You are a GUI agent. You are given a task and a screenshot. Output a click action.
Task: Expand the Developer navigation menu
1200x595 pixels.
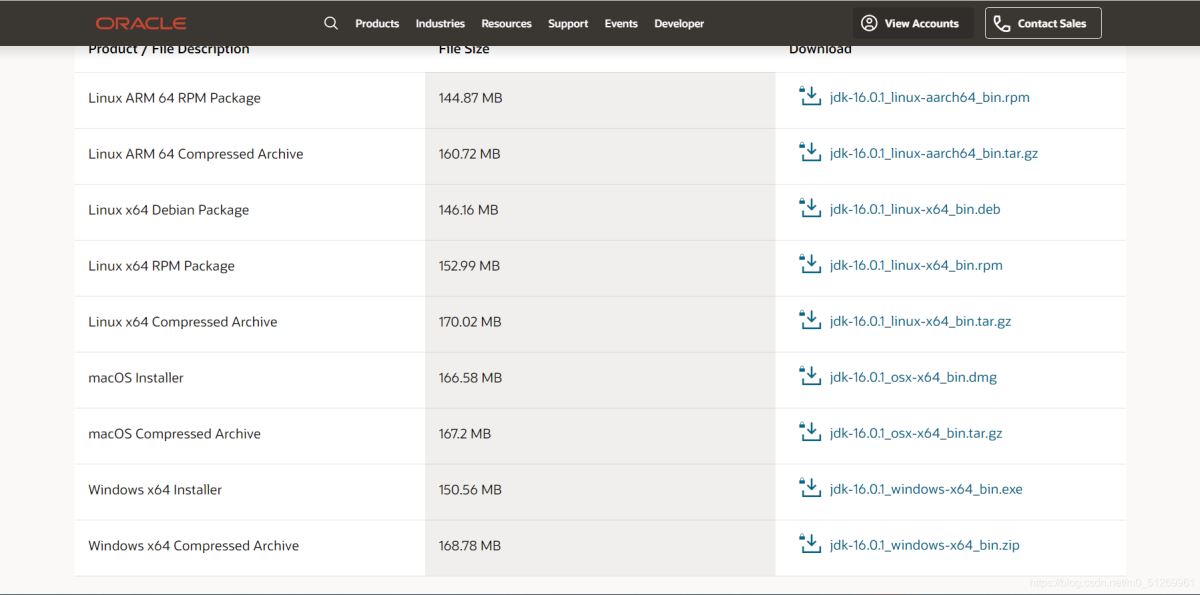pos(679,23)
